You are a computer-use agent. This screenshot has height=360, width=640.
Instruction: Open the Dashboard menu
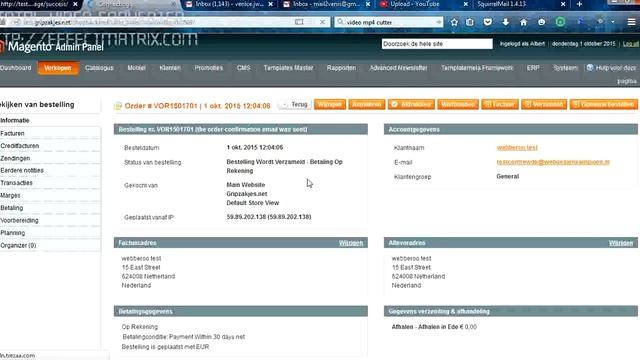(x=16, y=68)
